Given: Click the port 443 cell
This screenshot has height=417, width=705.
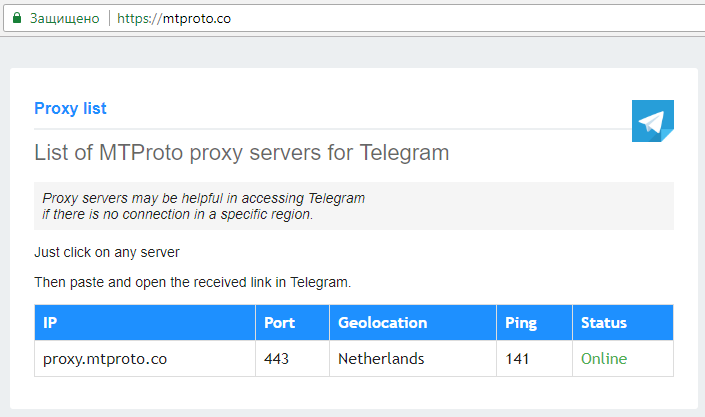Looking at the screenshot, I should 292,359.
